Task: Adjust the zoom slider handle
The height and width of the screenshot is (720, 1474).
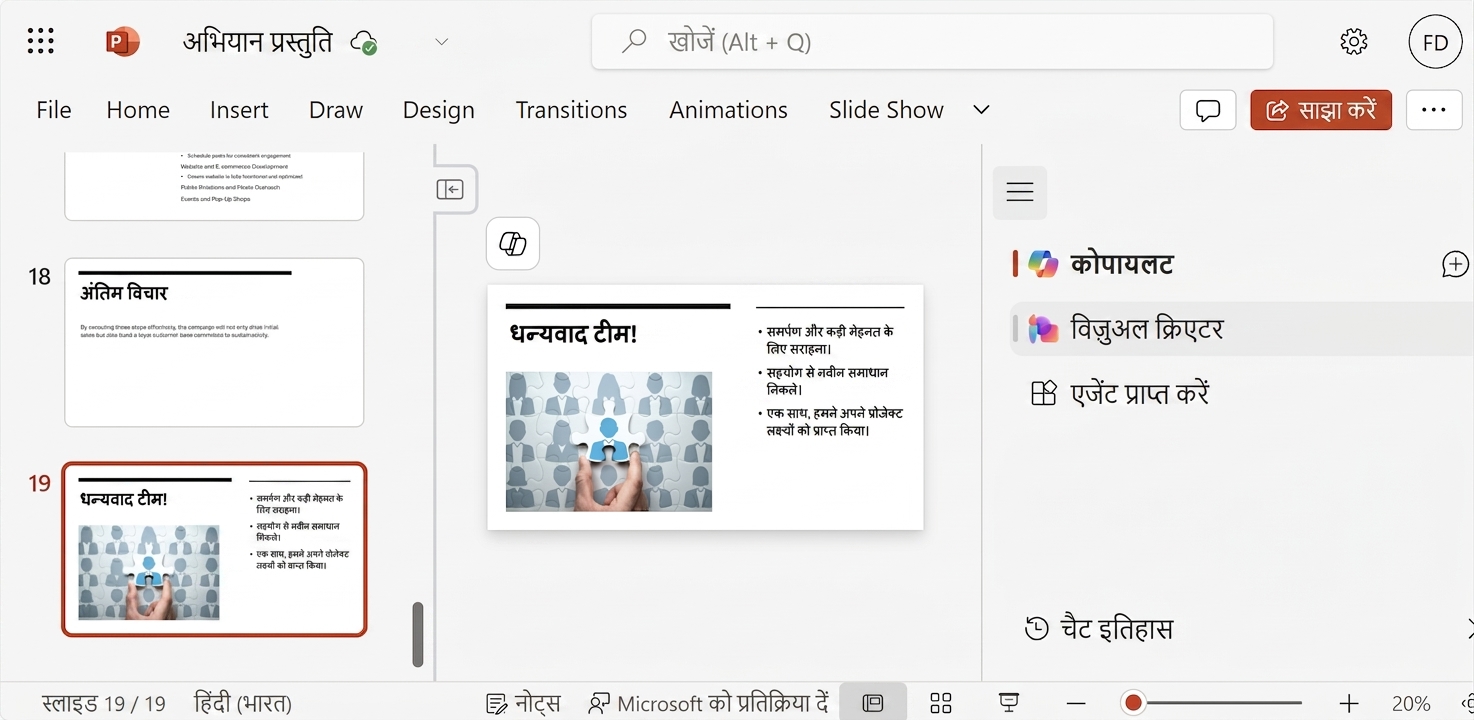Action: pyautogui.click(x=1133, y=703)
